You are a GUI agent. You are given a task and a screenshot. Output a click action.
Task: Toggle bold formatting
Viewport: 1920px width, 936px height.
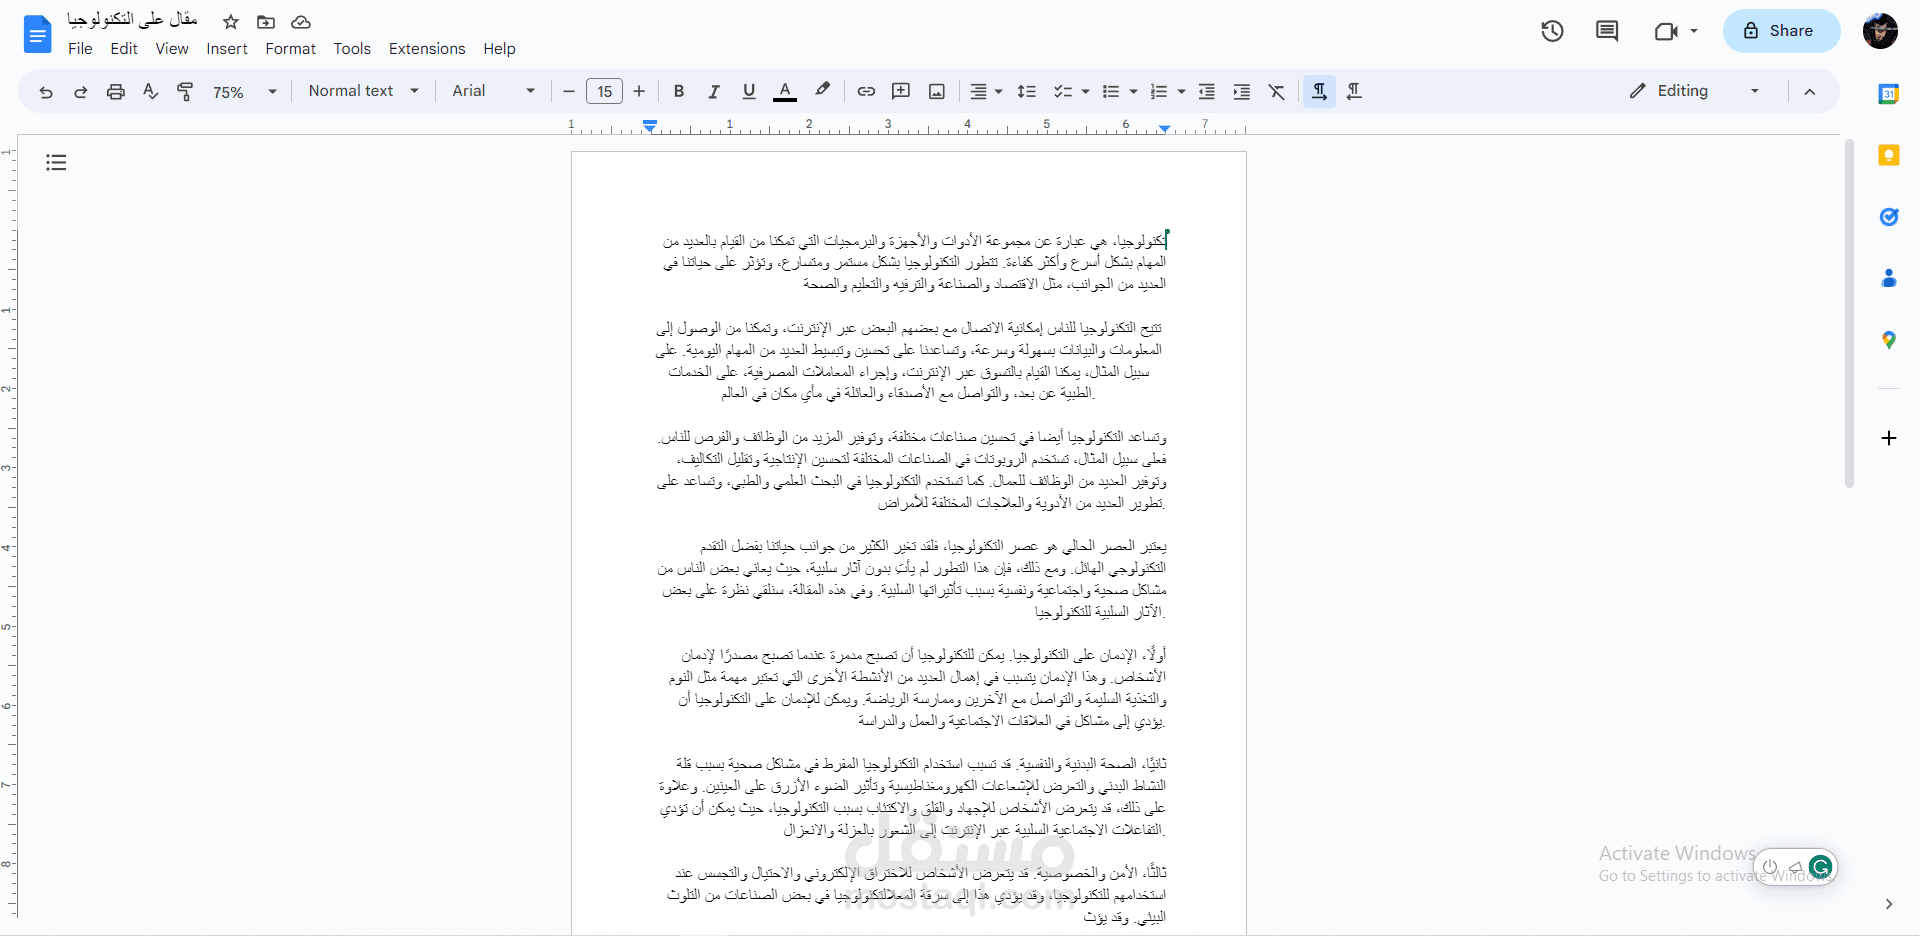click(x=679, y=91)
